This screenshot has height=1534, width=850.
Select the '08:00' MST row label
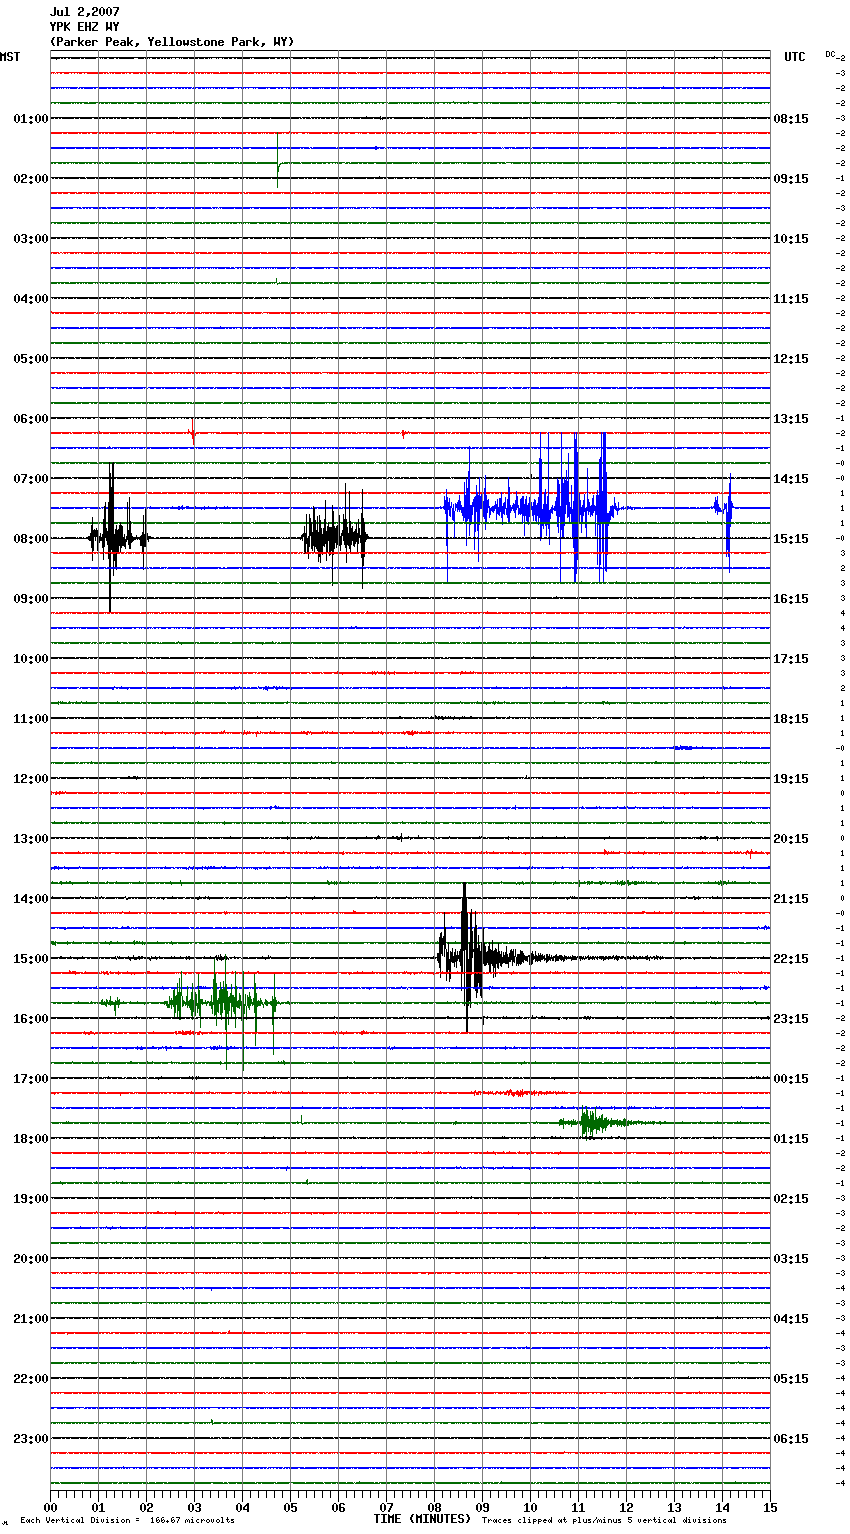31,539
